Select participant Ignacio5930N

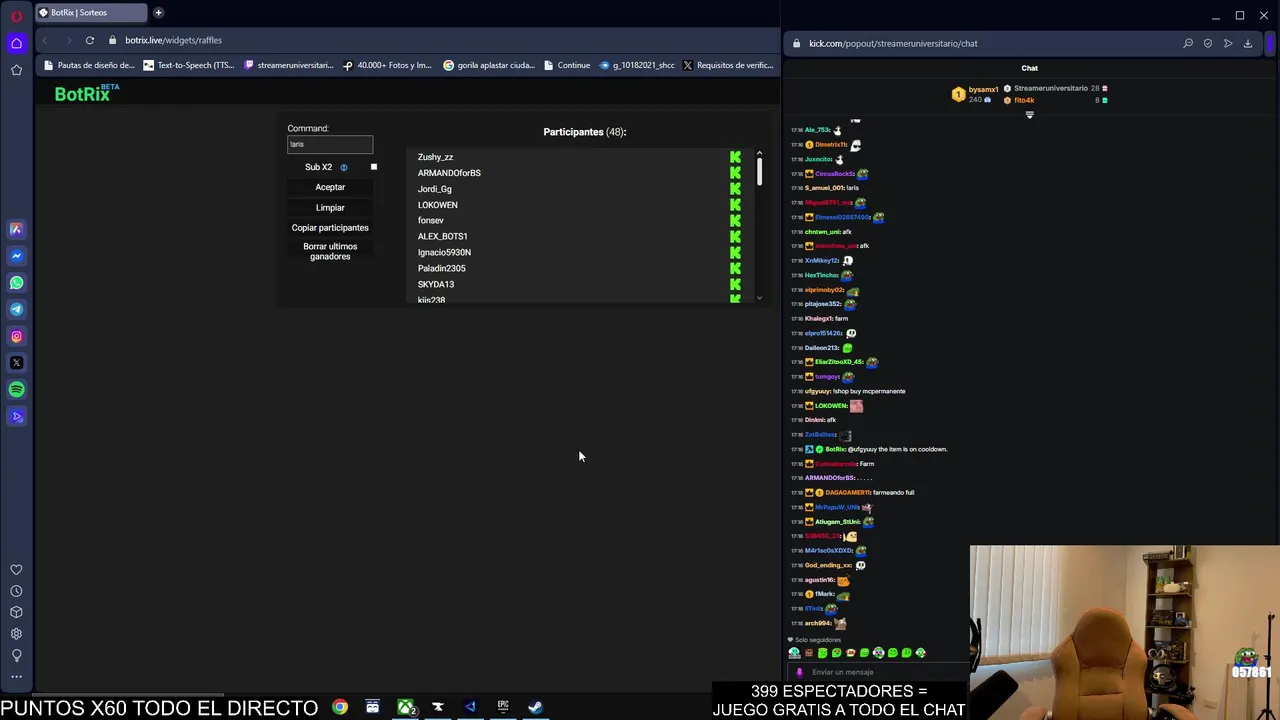click(444, 252)
